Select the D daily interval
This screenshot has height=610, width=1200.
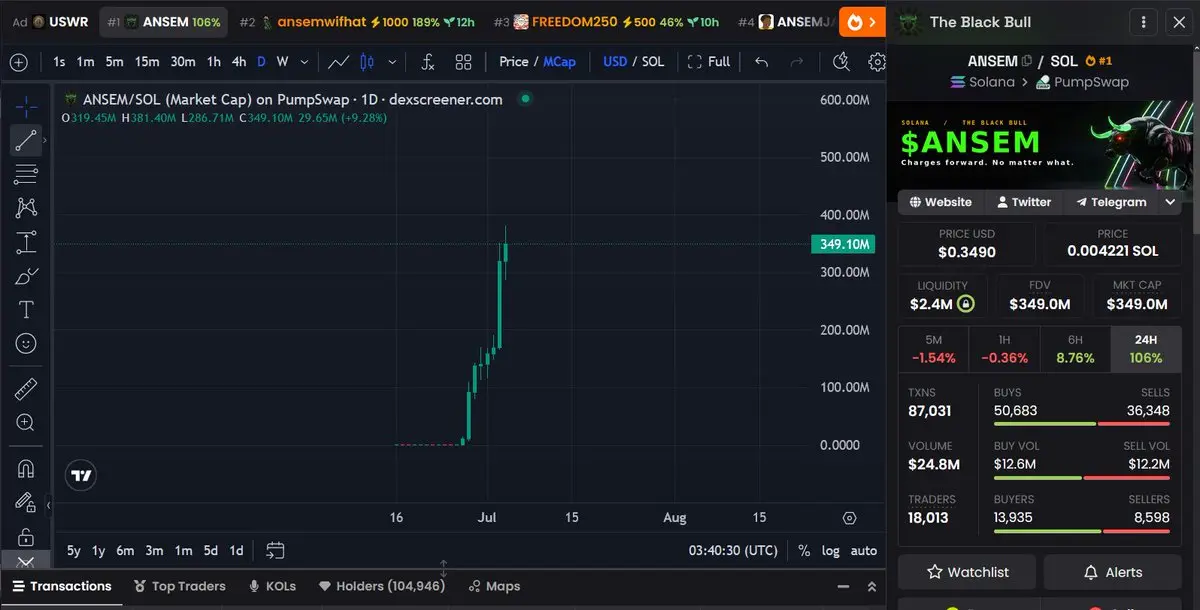pyautogui.click(x=261, y=62)
